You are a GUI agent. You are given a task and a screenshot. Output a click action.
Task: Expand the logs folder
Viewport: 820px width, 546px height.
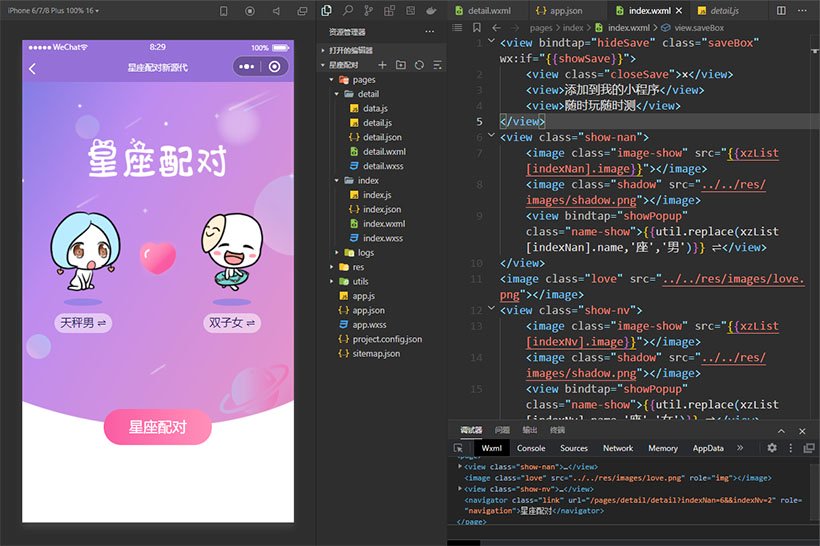click(338, 253)
